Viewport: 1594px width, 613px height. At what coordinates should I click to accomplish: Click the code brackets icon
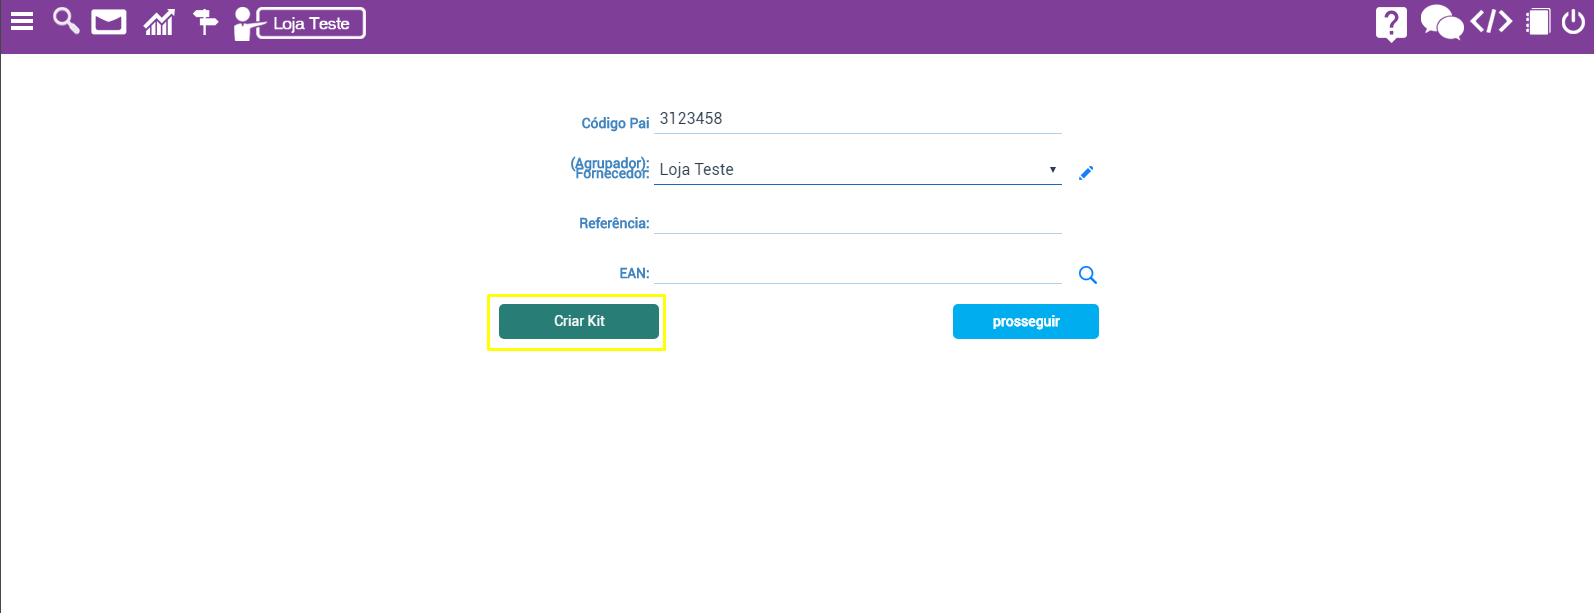tap(1491, 21)
